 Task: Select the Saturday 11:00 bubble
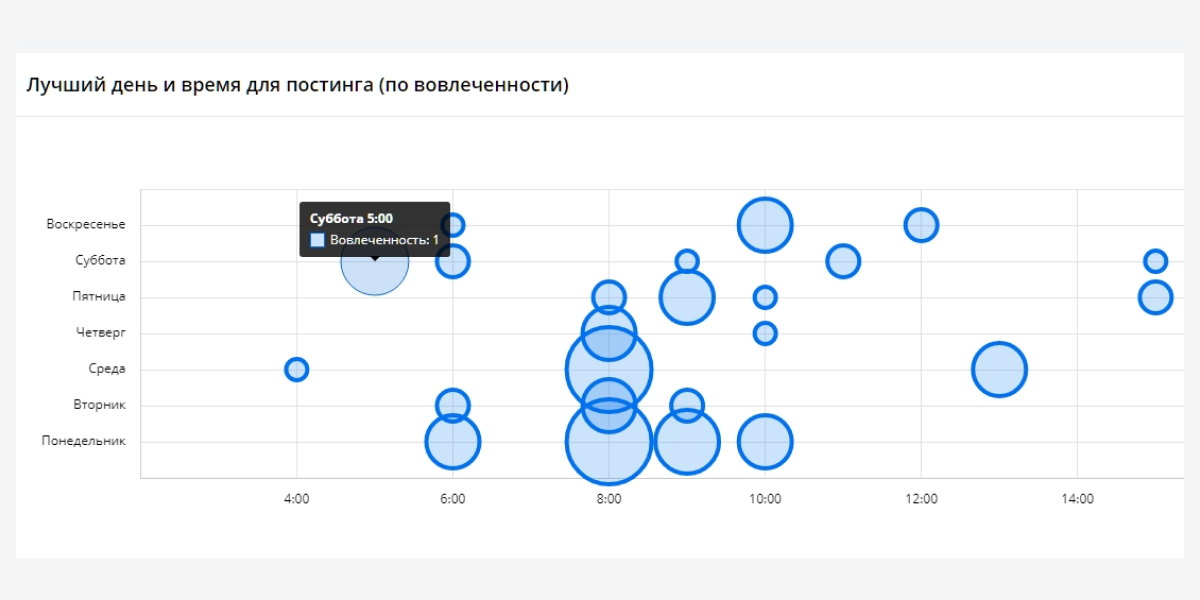click(843, 261)
